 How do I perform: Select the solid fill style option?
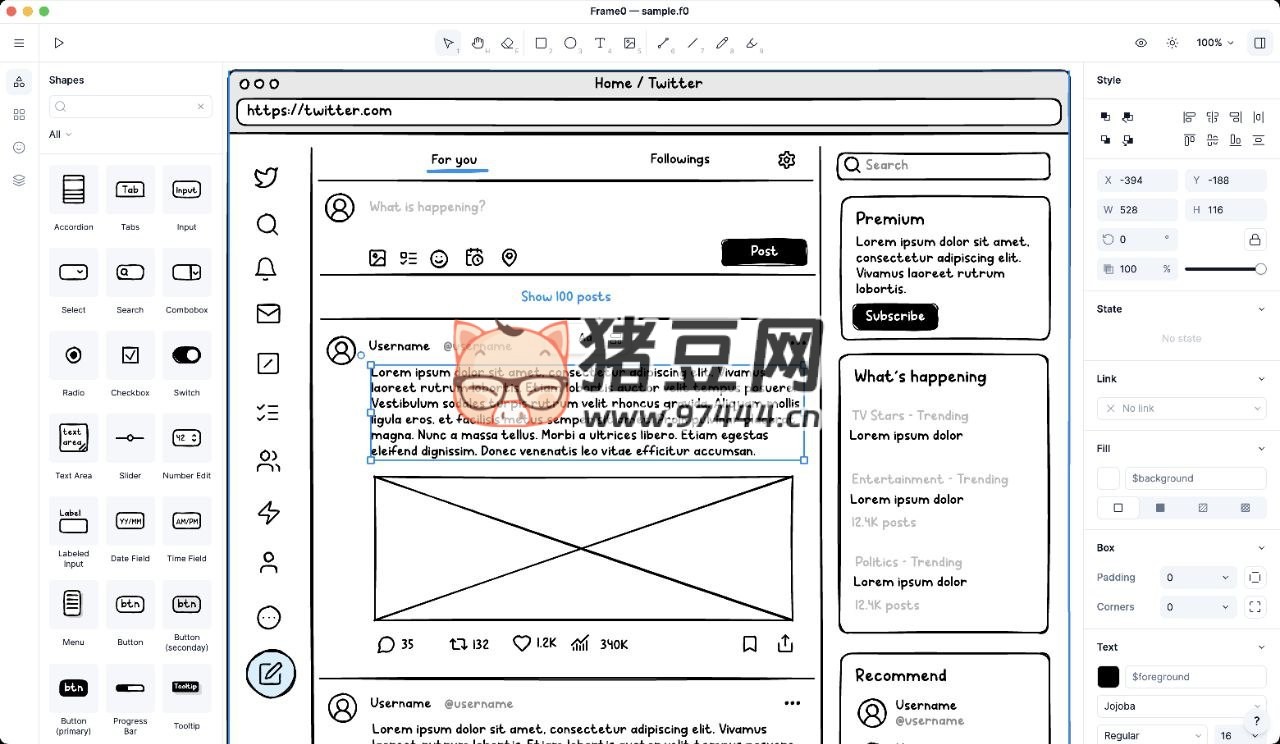pos(1160,508)
